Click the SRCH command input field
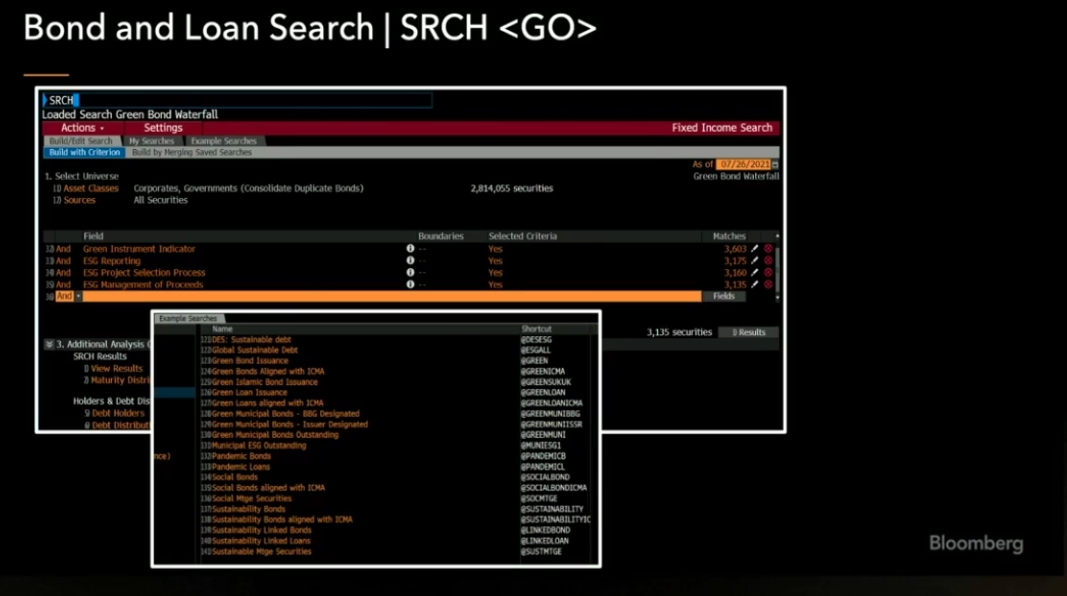The height and width of the screenshot is (596, 1067). 238,100
